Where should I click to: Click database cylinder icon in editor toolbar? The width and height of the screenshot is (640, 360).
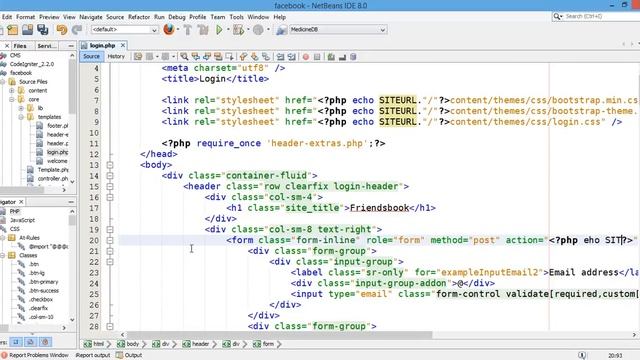(x=353, y=57)
